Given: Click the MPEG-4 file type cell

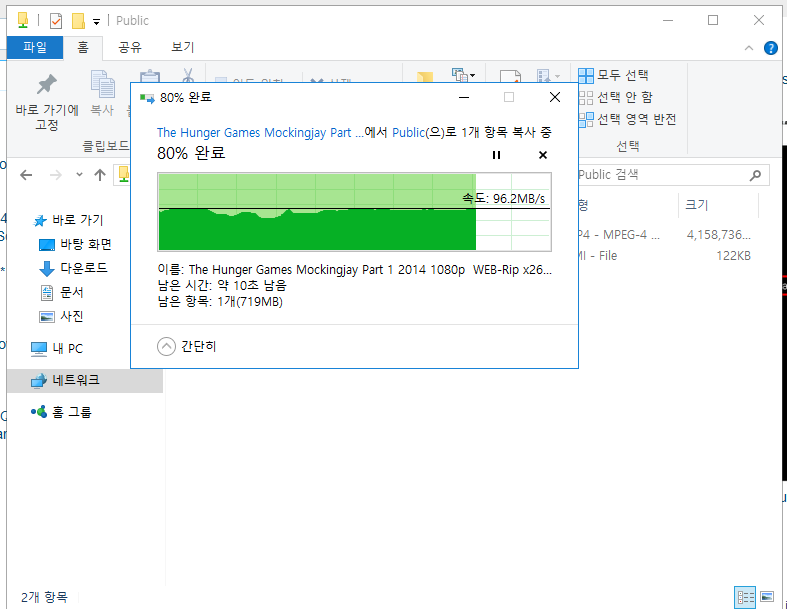Looking at the screenshot, I should click(x=619, y=234).
